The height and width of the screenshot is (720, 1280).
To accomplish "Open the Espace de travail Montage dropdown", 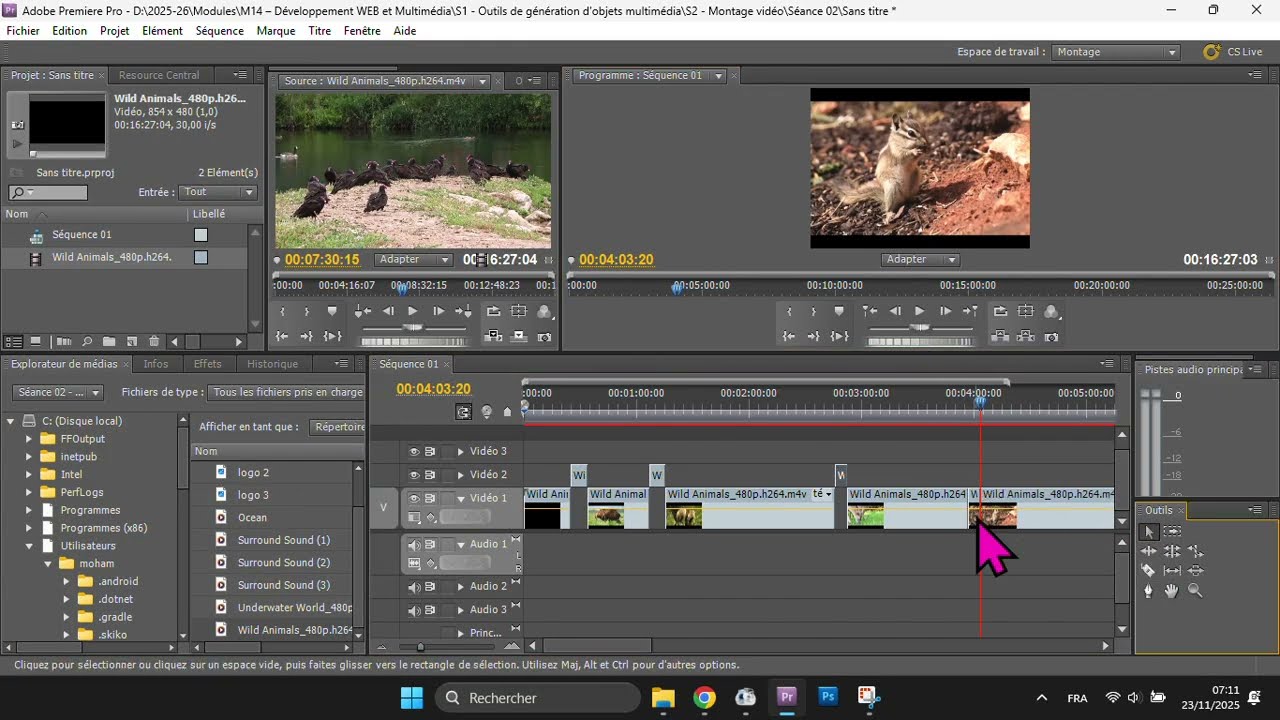I will coord(1116,52).
